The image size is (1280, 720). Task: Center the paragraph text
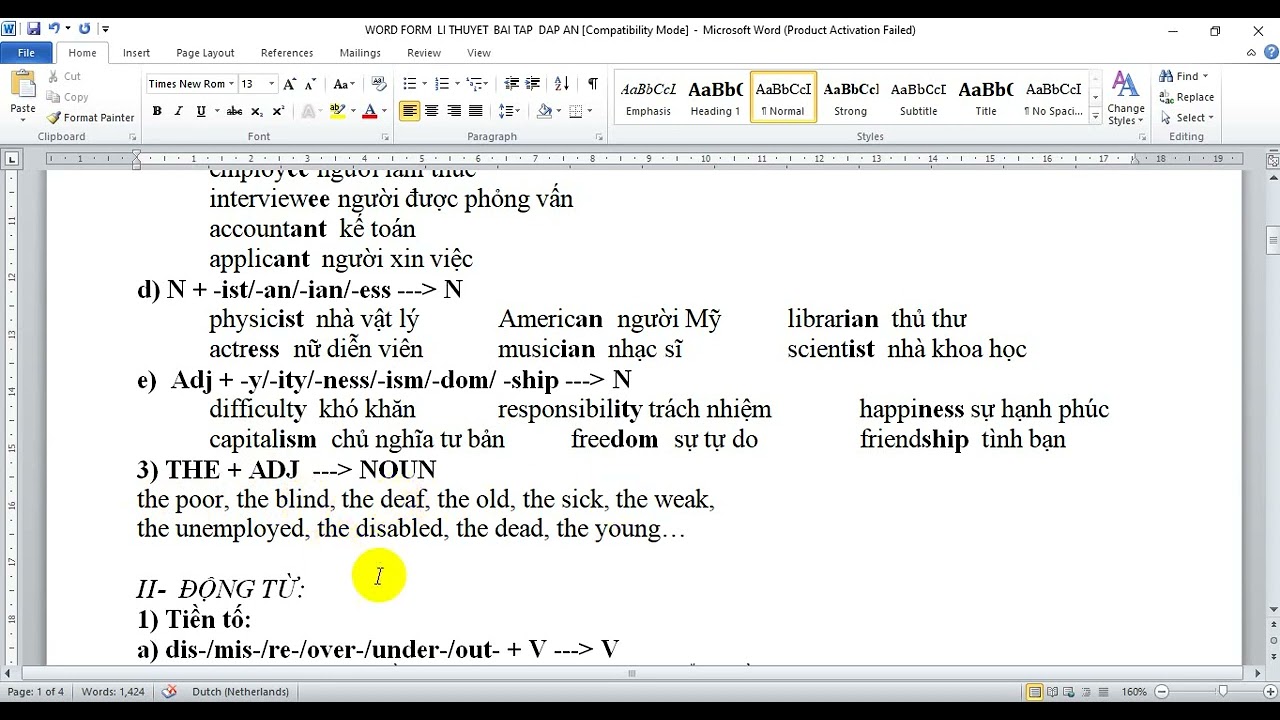pyautogui.click(x=432, y=111)
